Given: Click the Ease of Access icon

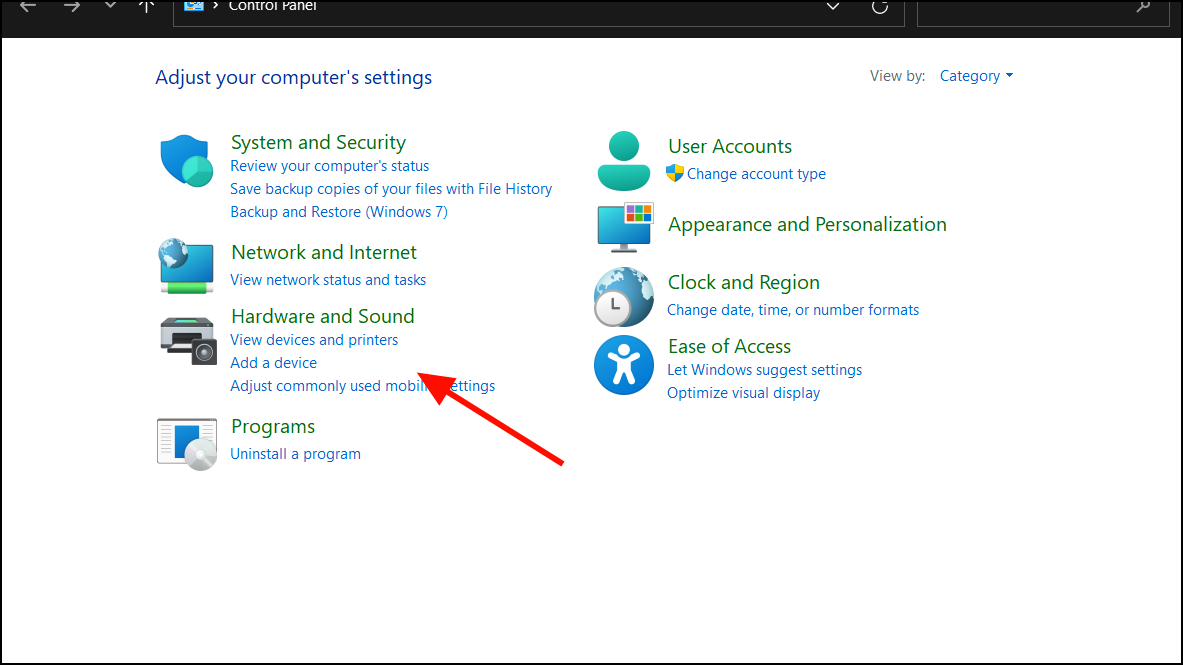Looking at the screenshot, I should 623,365.
